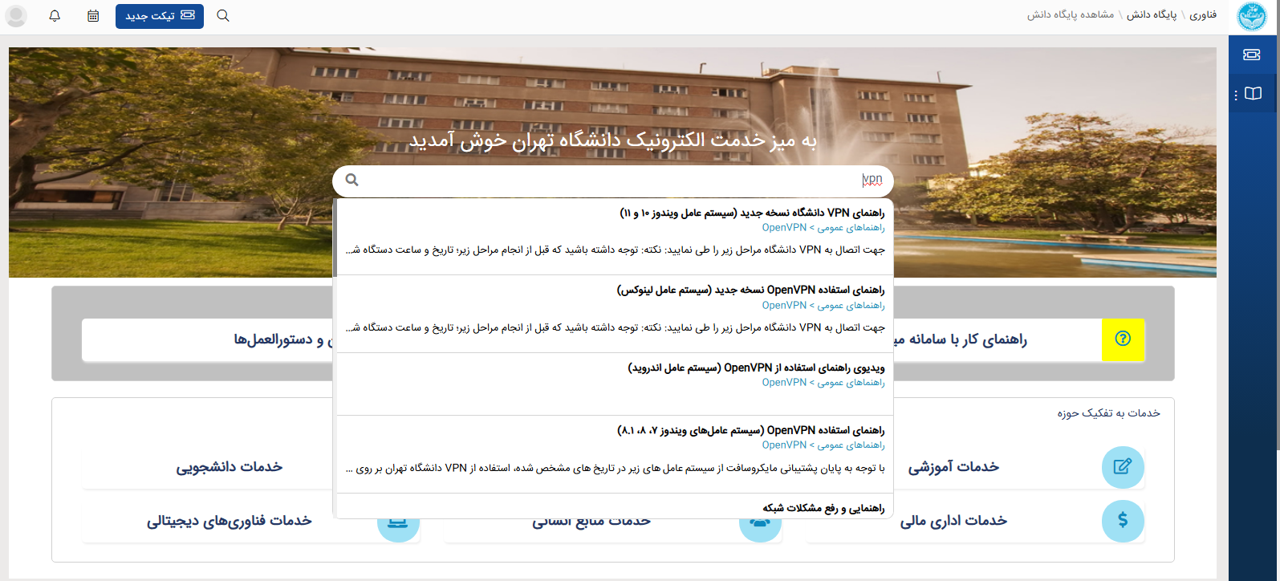Open the knowledge base book icon in the sidebar

(x=1253, y=94)
